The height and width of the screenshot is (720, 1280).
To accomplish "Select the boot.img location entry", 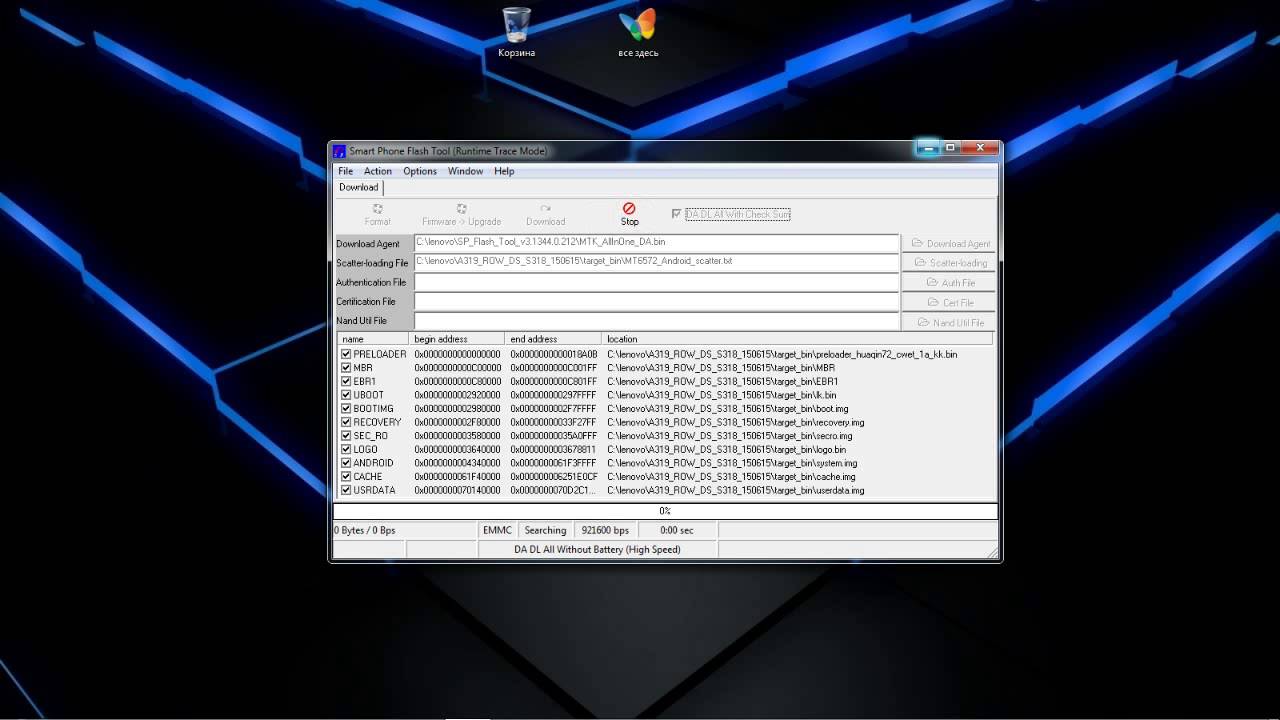I will 728,409.
